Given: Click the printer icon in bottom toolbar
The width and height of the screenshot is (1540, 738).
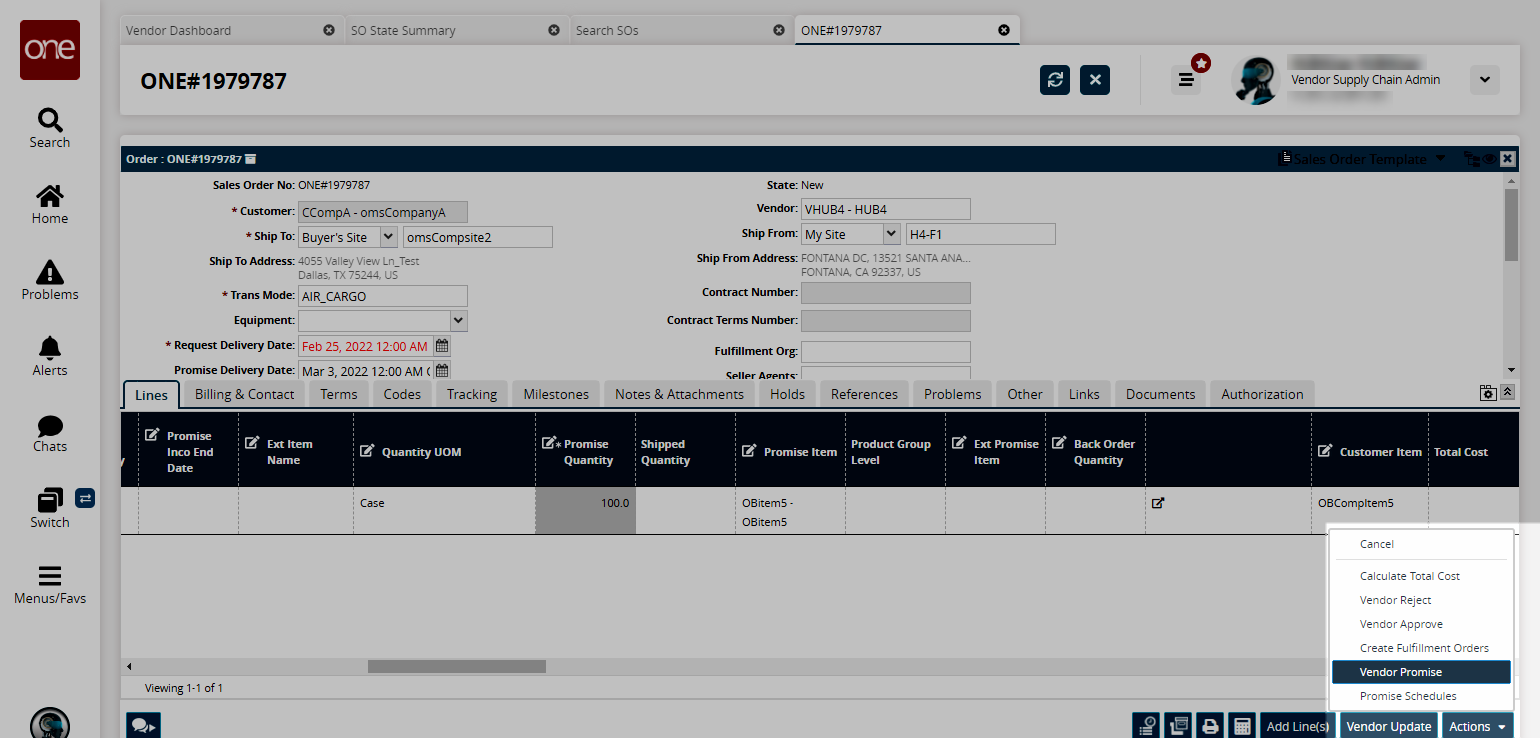Looking at the screenshot, I should tap(1211, 726).
